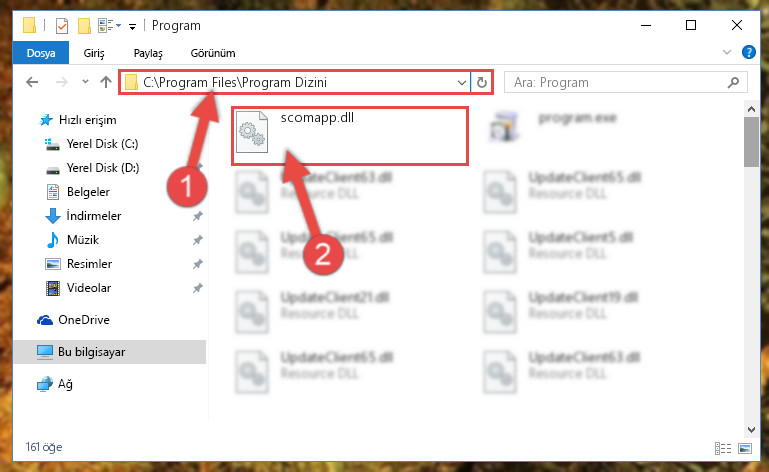This screenshot has width=769, height=472.
Task: Open İndirmeler folder in sidebar
Action: pyautogui.click(x=94, y=216)
